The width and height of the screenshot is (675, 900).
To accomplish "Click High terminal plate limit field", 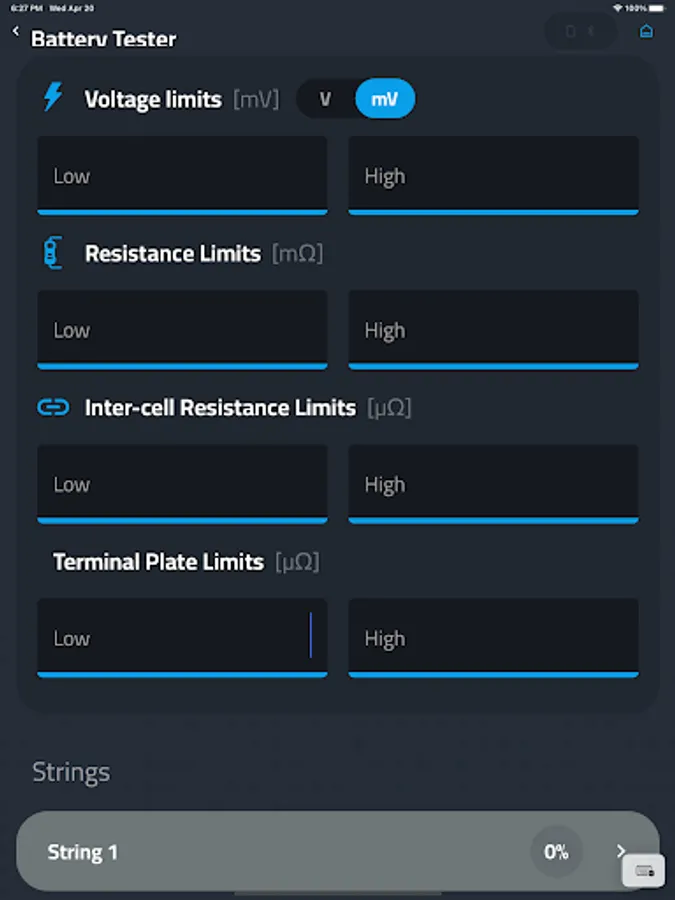I will pyautogui.click(x=493, y=639).
